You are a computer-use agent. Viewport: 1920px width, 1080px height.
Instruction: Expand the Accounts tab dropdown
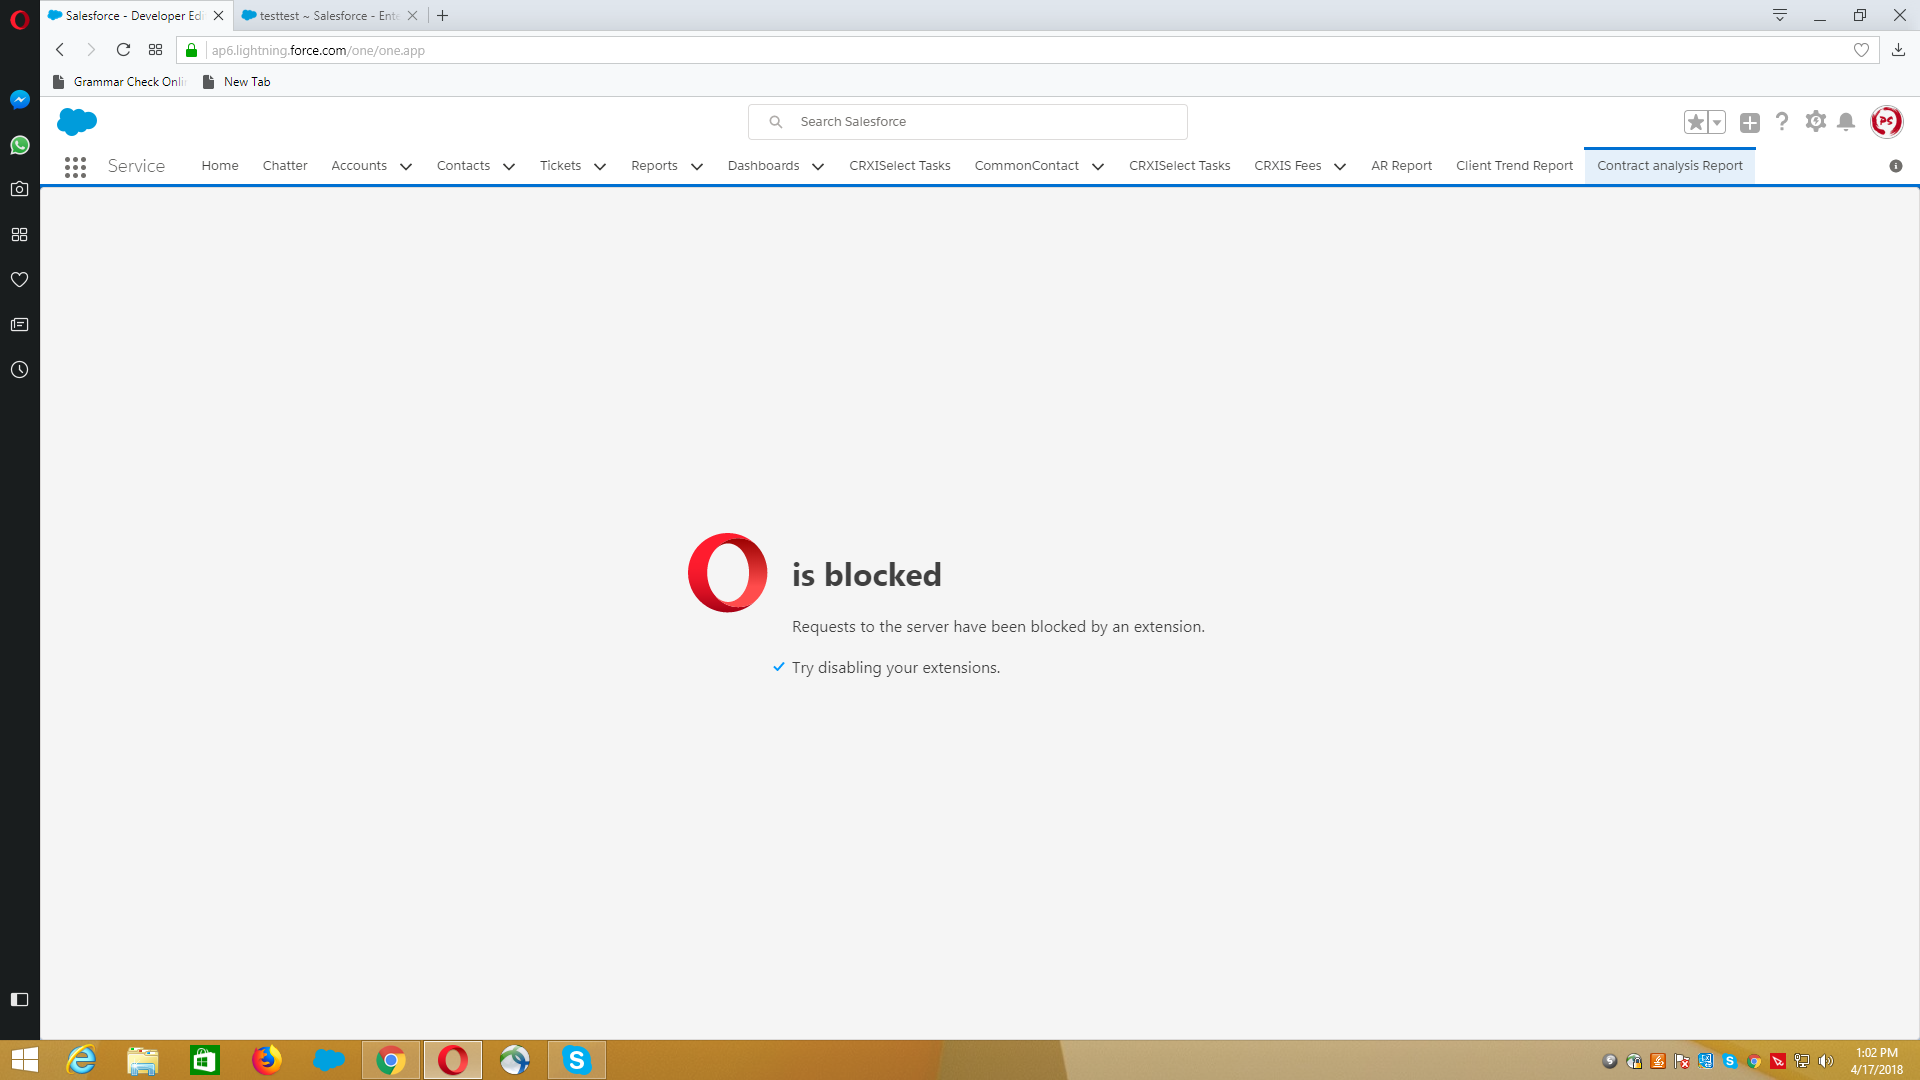[406, 167]
